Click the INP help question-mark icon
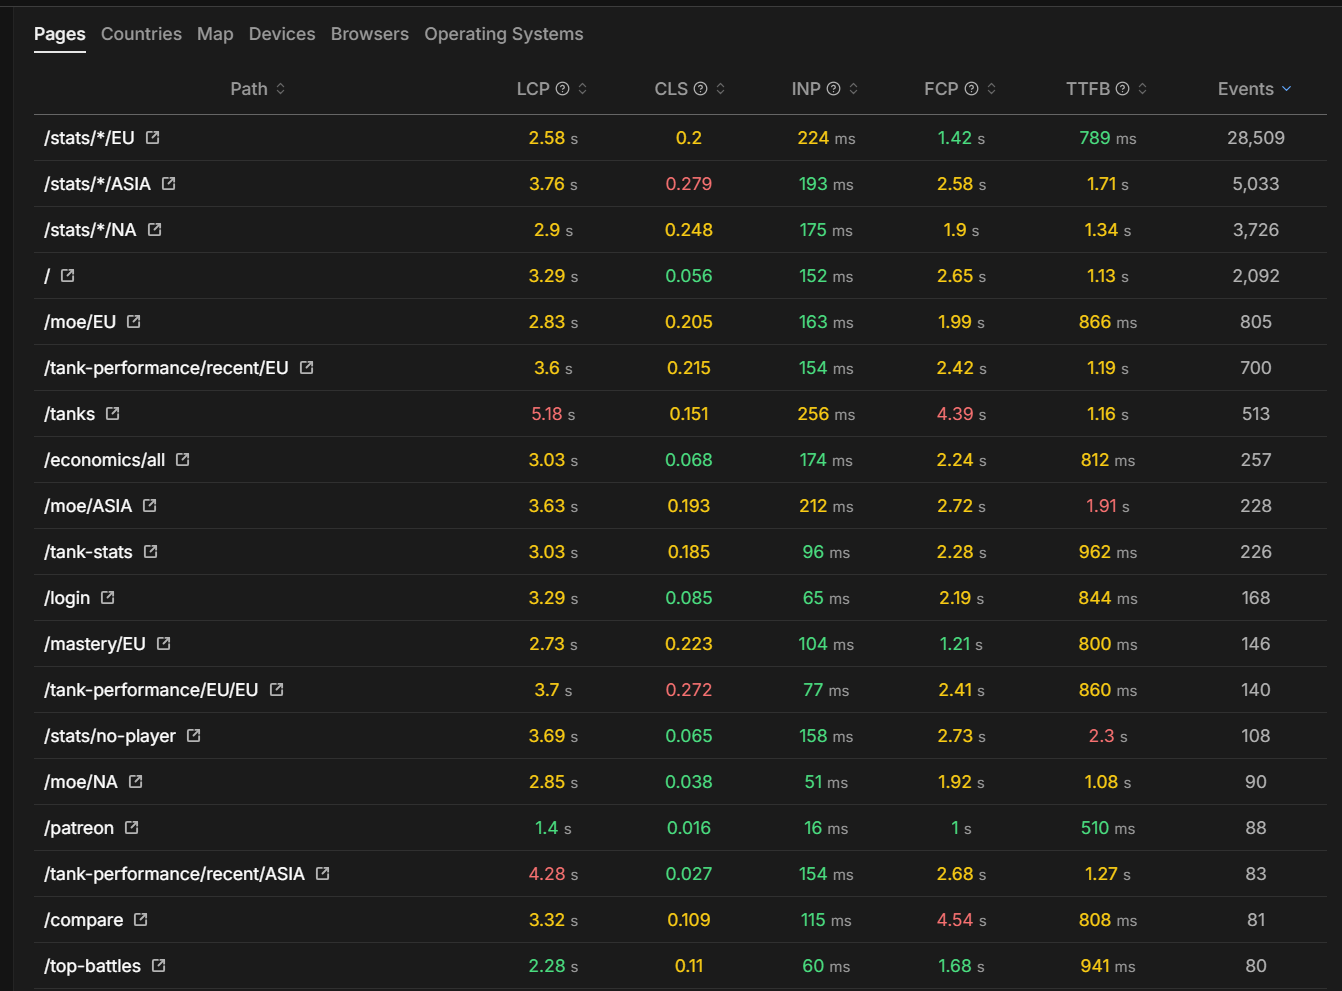This screenshot has width=1342, height=991. point(834,89)
